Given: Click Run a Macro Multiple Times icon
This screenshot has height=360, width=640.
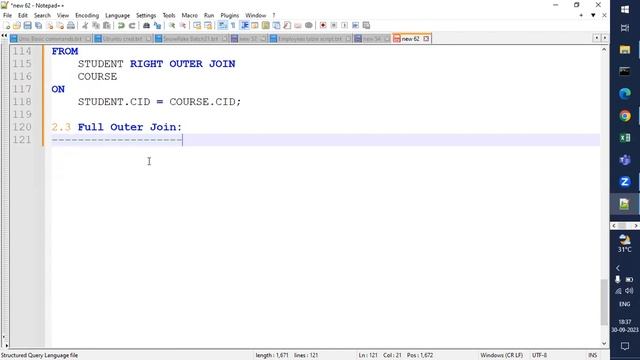Looking at the screenshot, I should 356,25.
